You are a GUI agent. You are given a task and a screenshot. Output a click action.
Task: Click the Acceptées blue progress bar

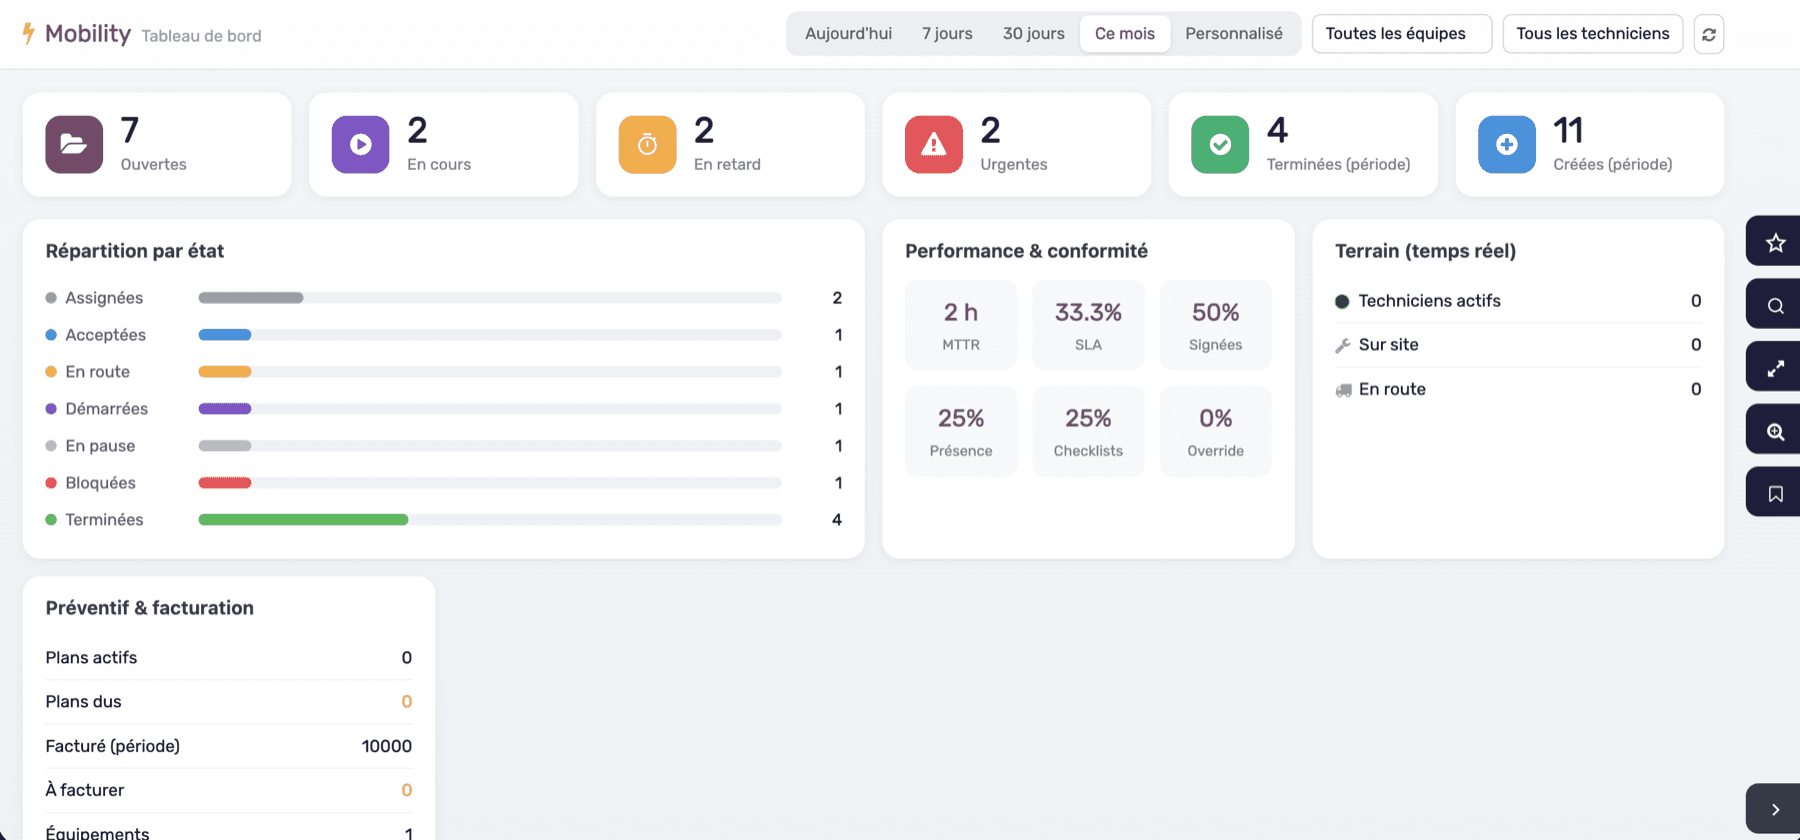[490, 335]
